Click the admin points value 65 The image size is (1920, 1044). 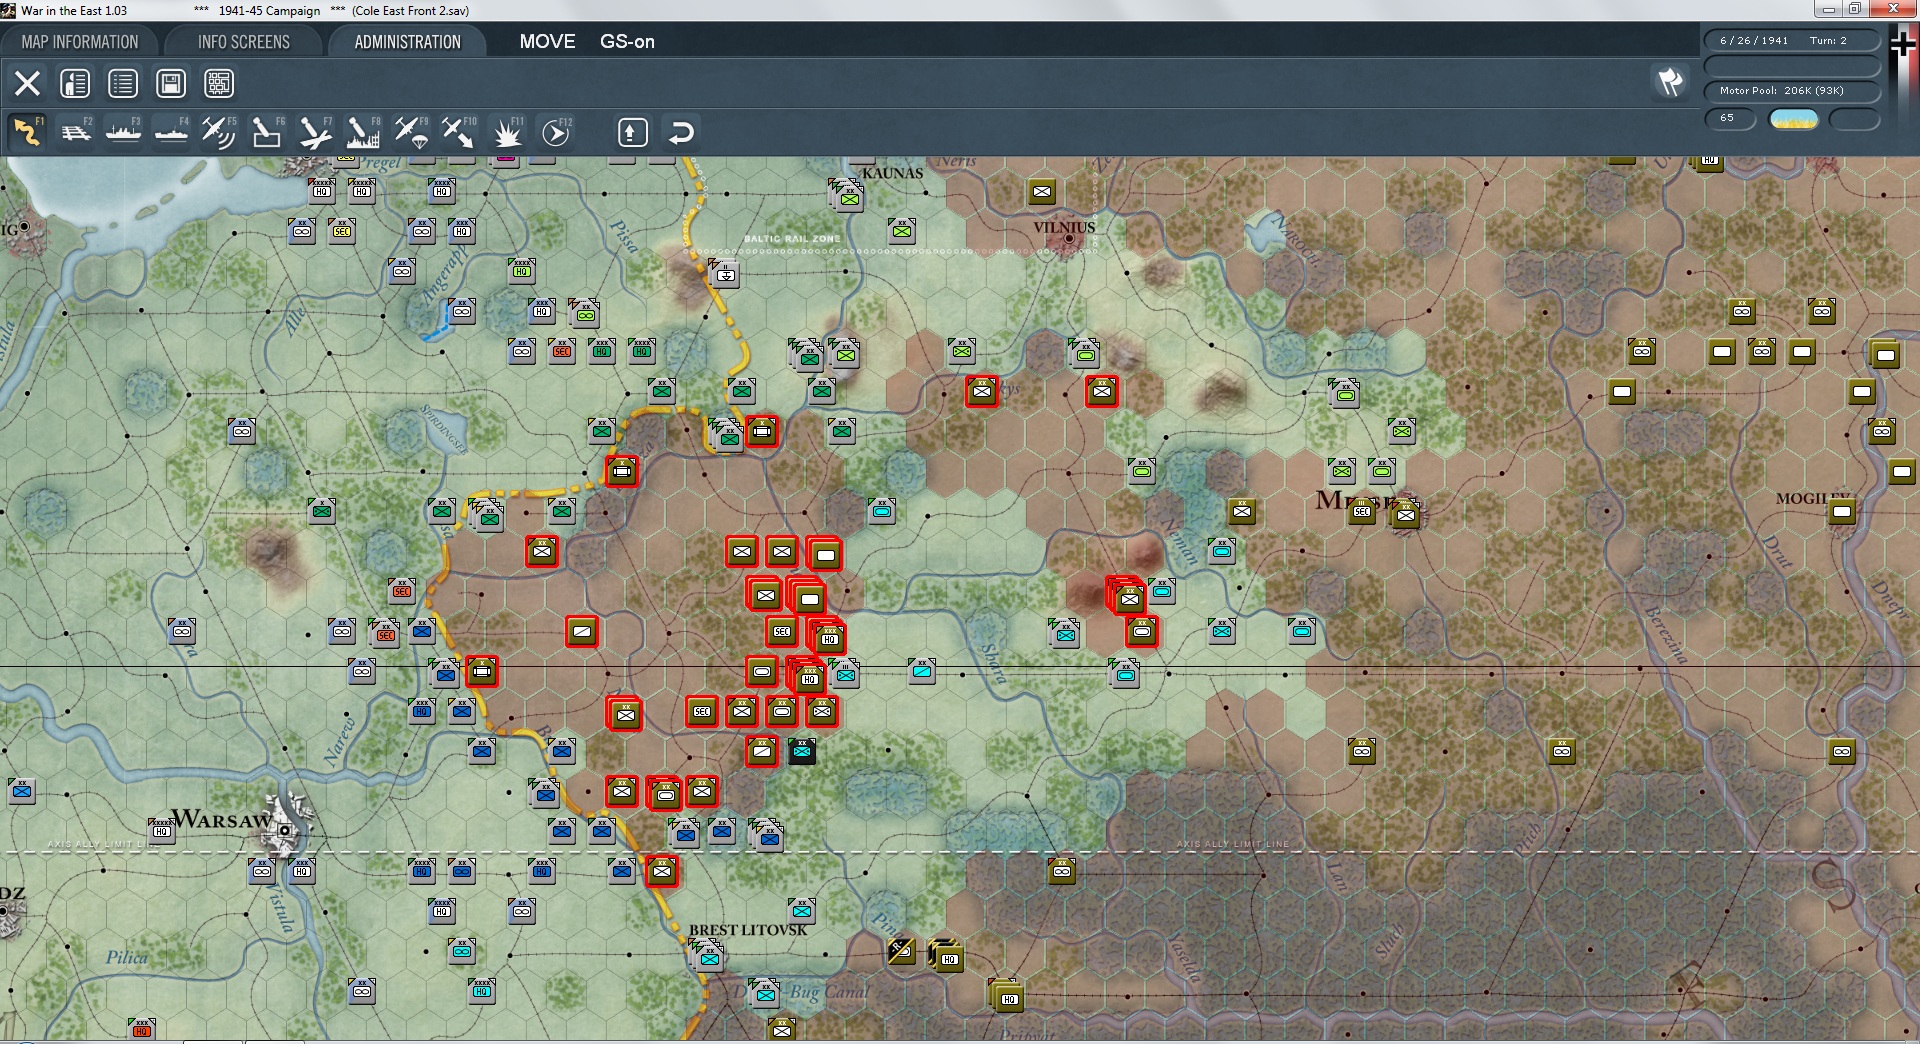[x=1730, y=118]
